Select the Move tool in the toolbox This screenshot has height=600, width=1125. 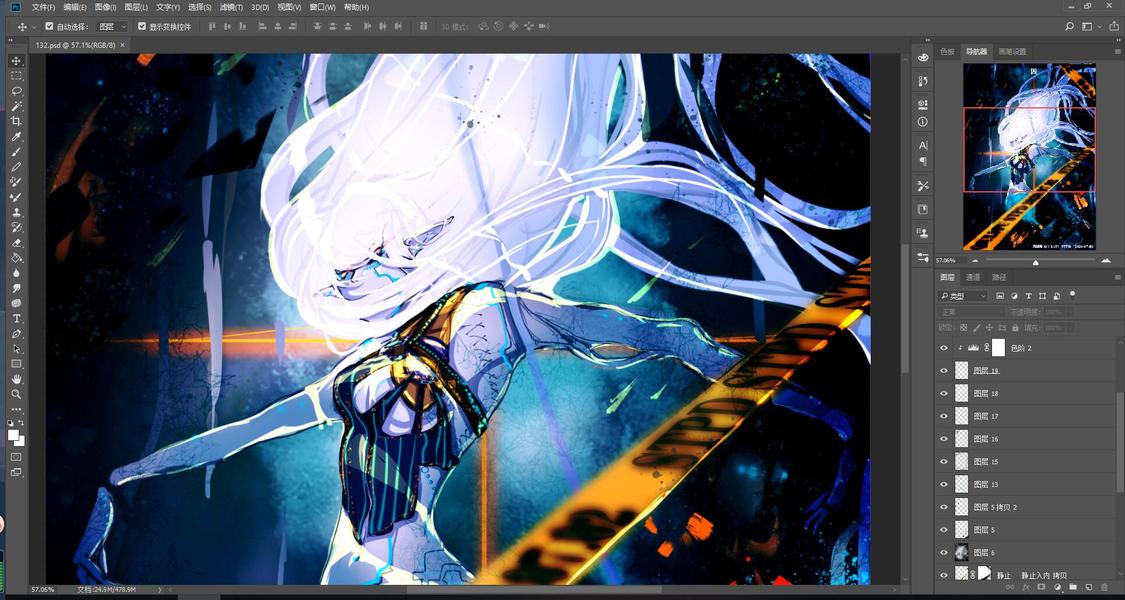pos(17,60)
